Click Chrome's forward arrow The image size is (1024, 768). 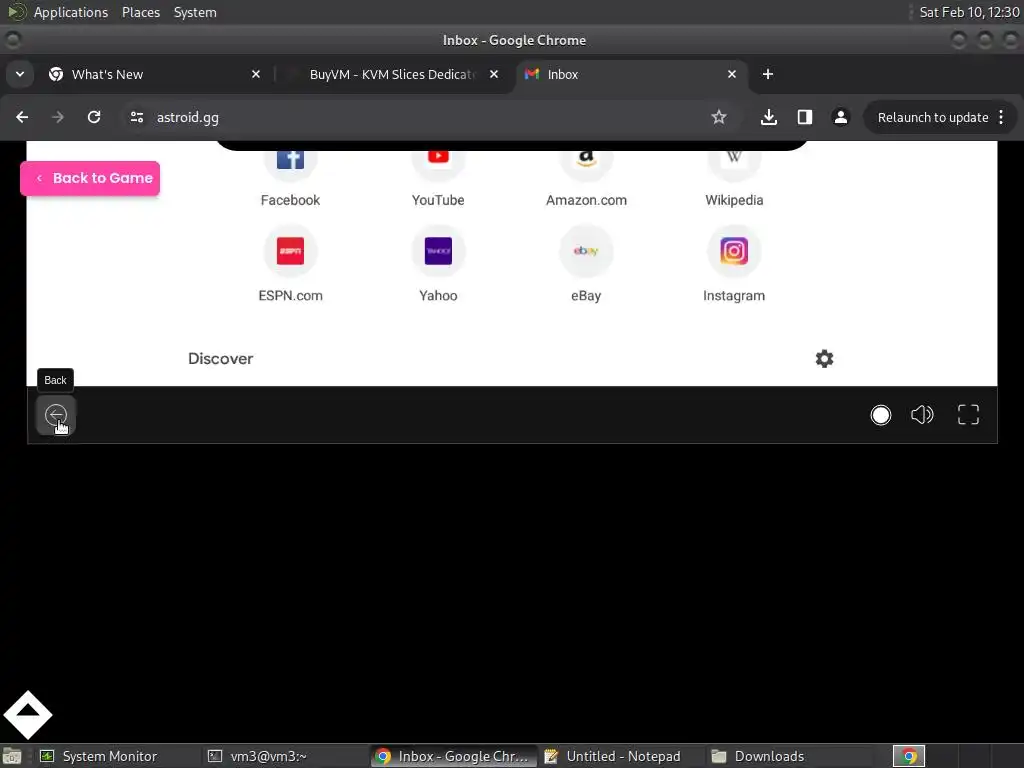coord(58,117)
